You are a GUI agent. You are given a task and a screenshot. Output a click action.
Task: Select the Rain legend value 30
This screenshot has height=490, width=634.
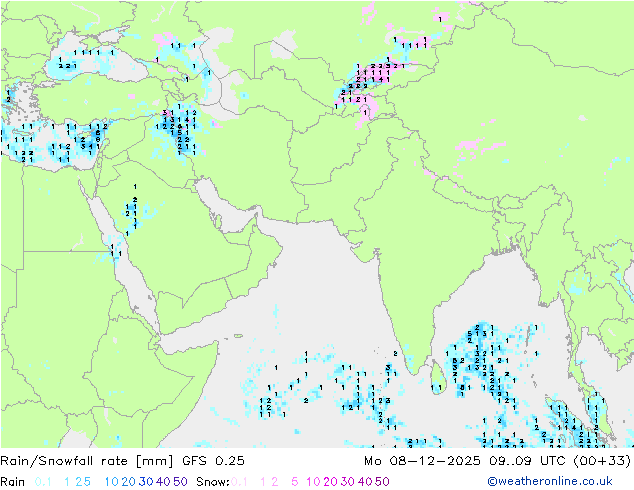tap(146, 482)
